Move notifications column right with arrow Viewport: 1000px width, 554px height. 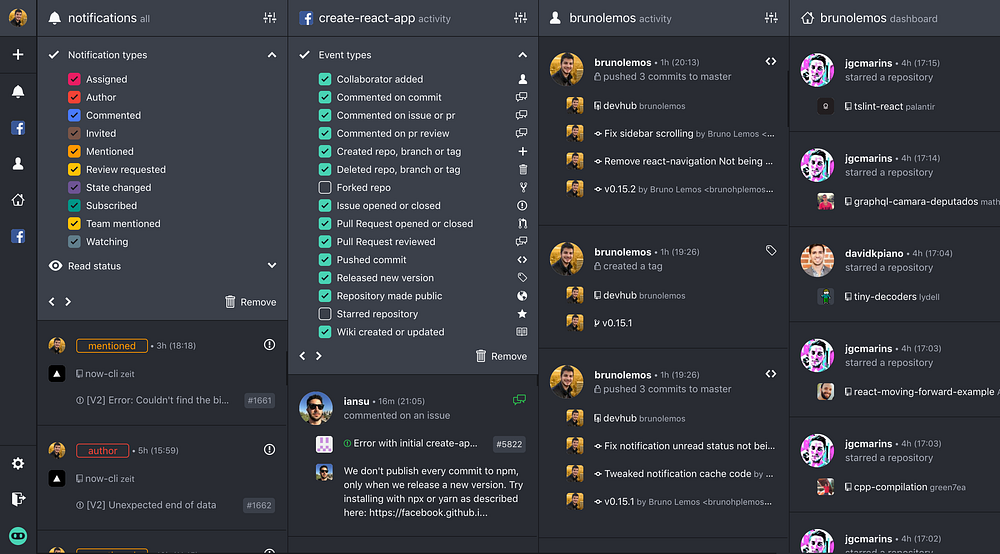68,302
